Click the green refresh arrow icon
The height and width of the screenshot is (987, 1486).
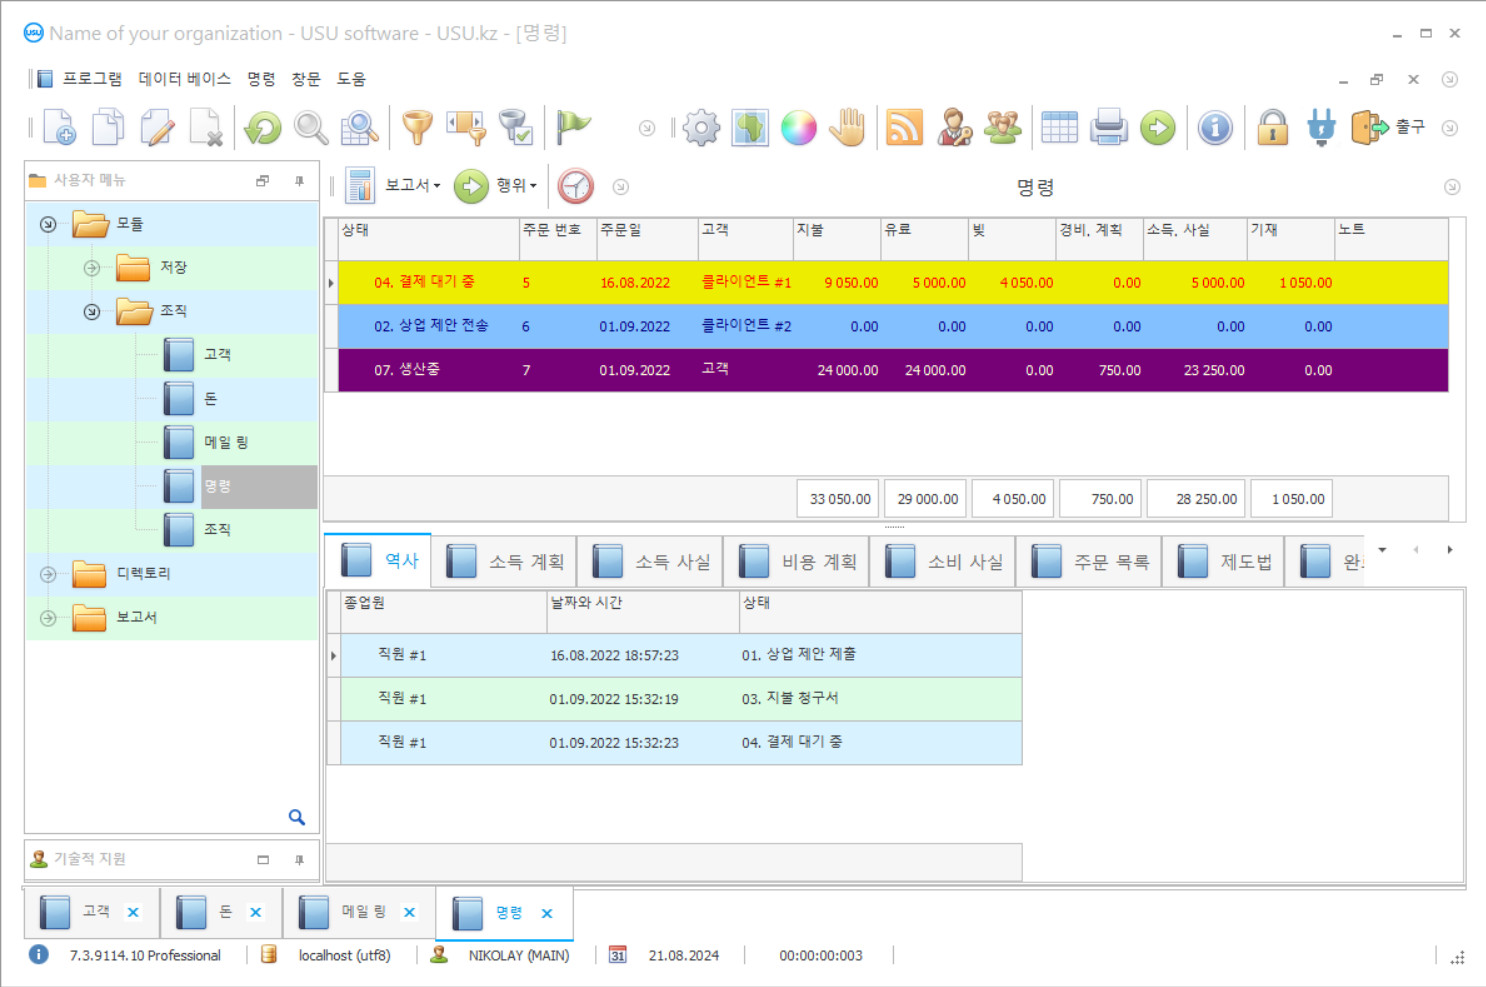[x=263, y=128]
